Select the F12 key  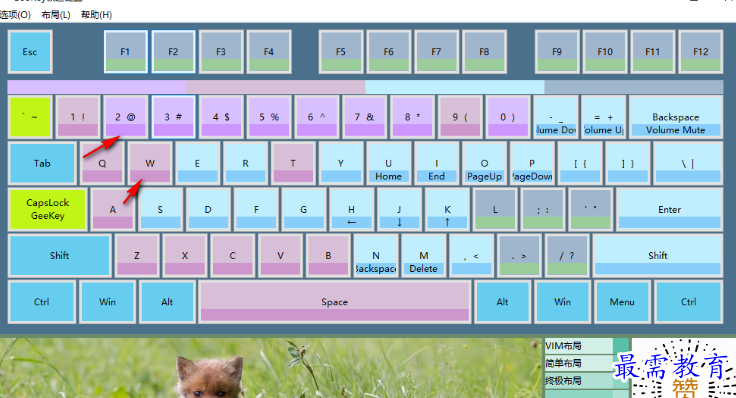click(x=700, y=52)
